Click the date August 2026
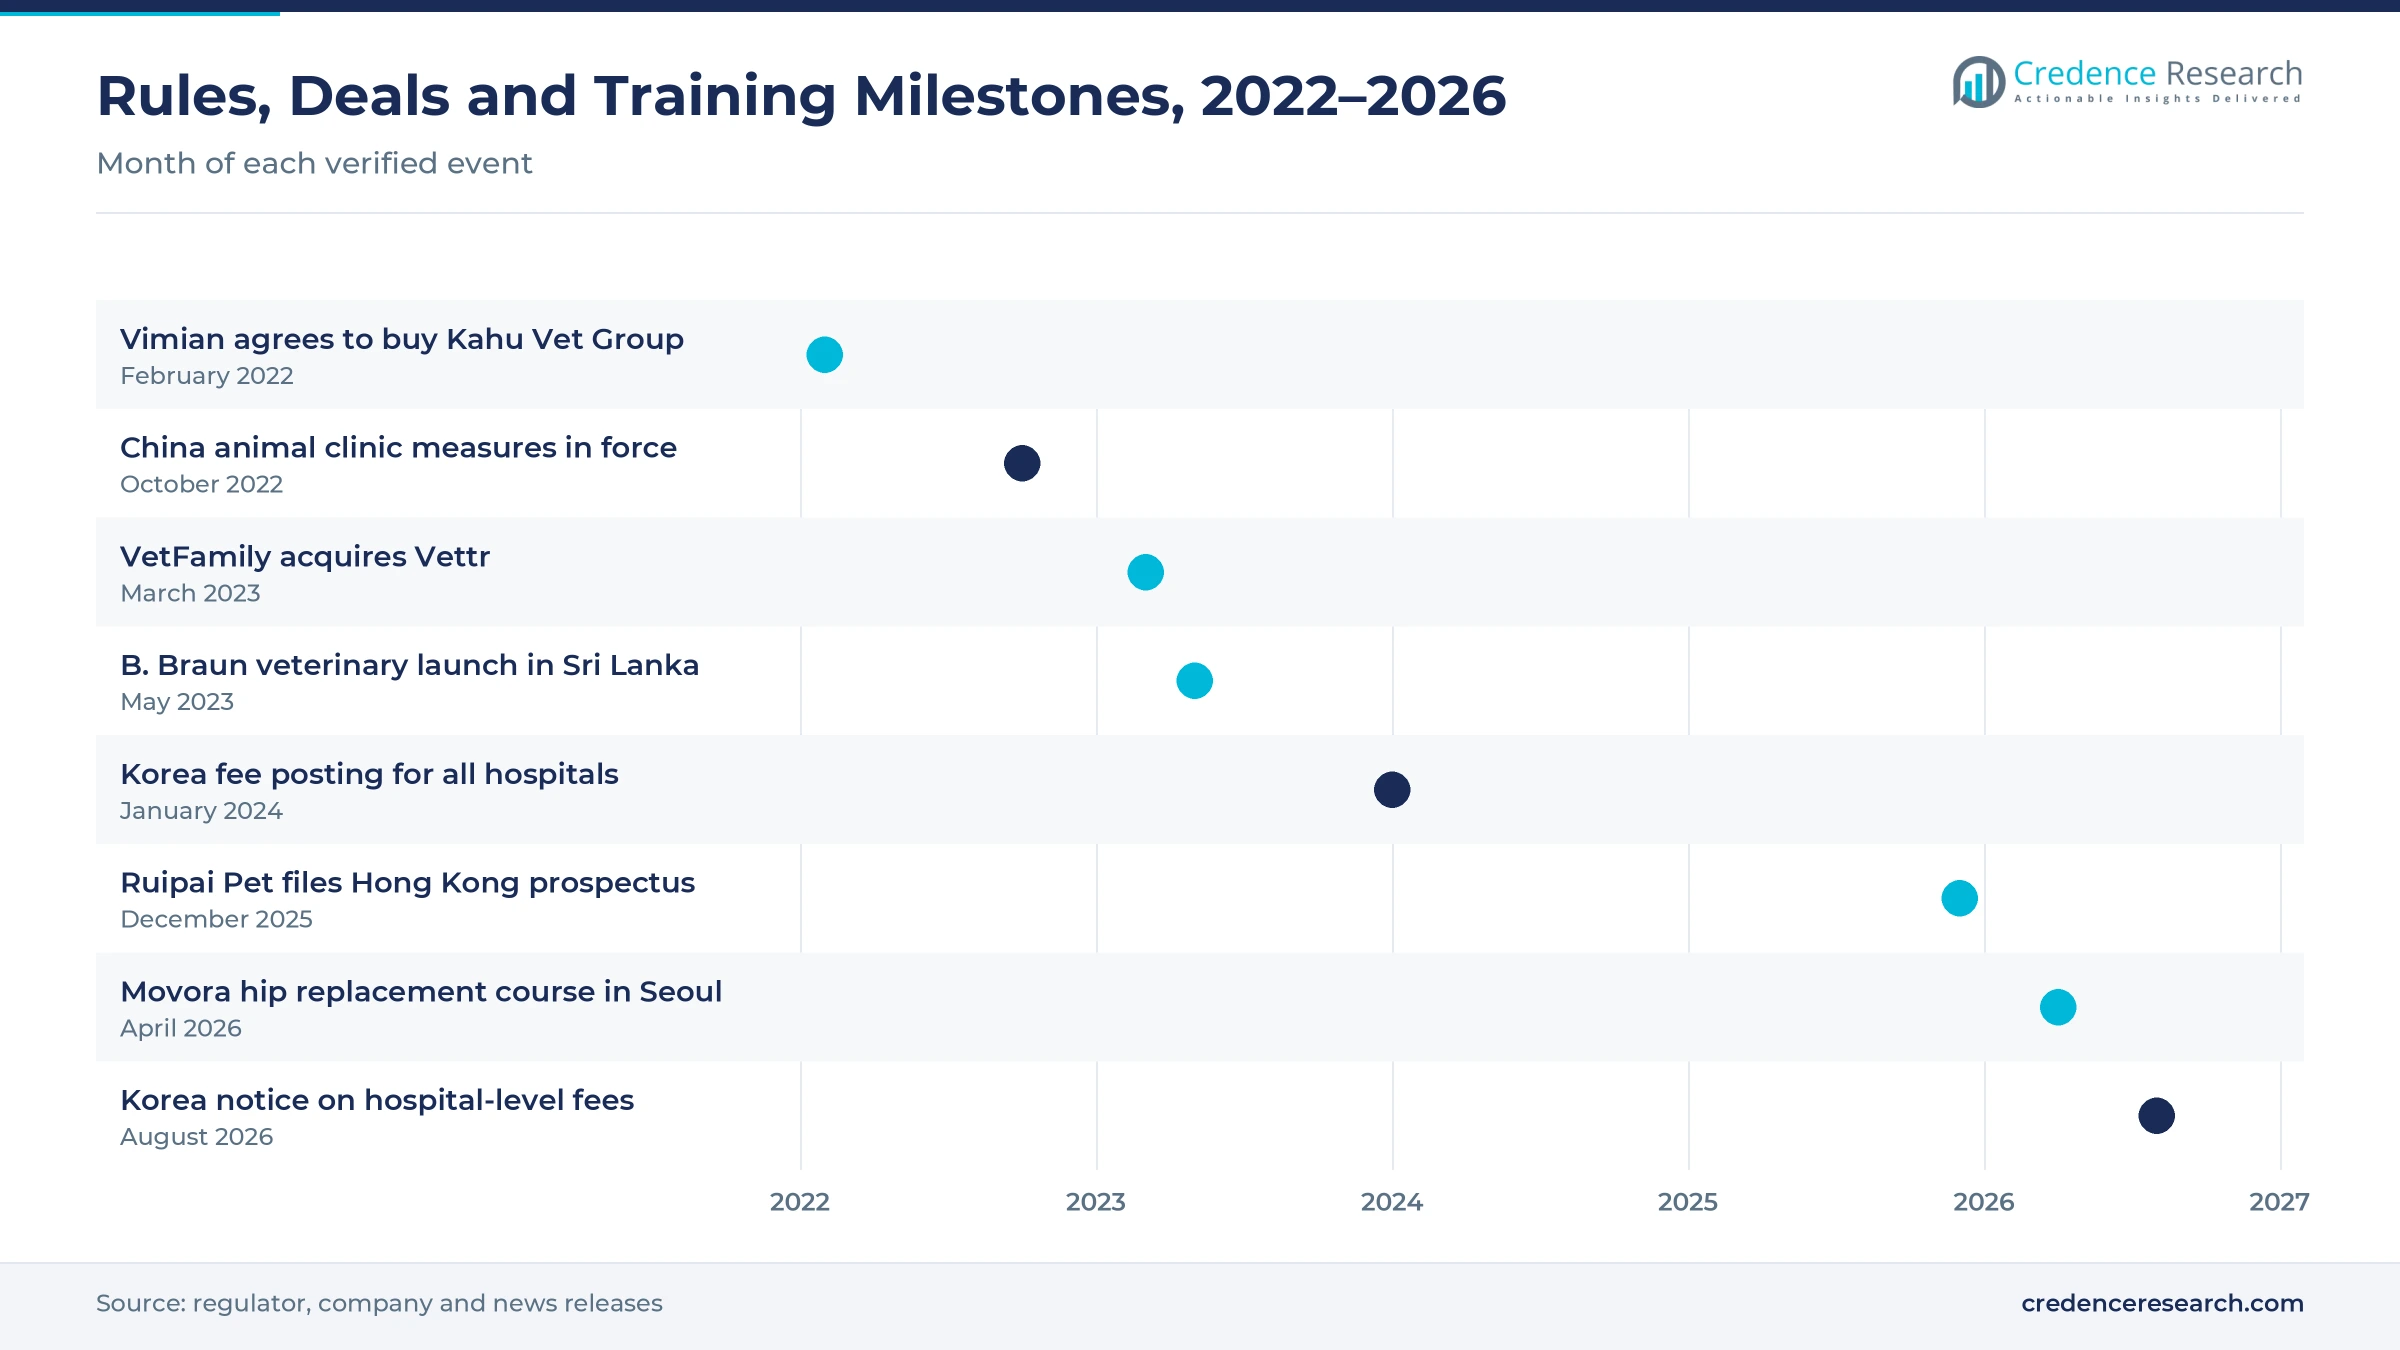This screenshot has height=1350, width=2400. 196,1137
